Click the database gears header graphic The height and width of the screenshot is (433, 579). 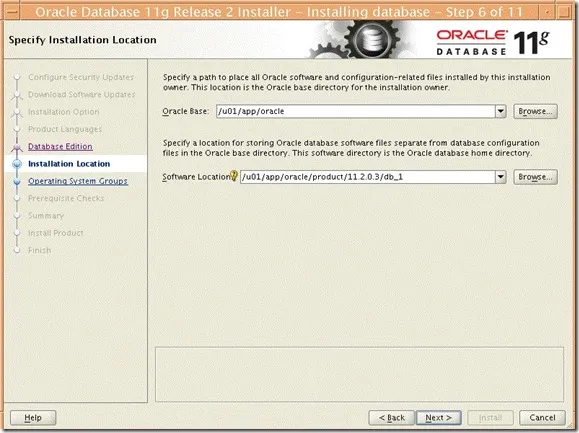pyautogui.click(x=357, y=39)
